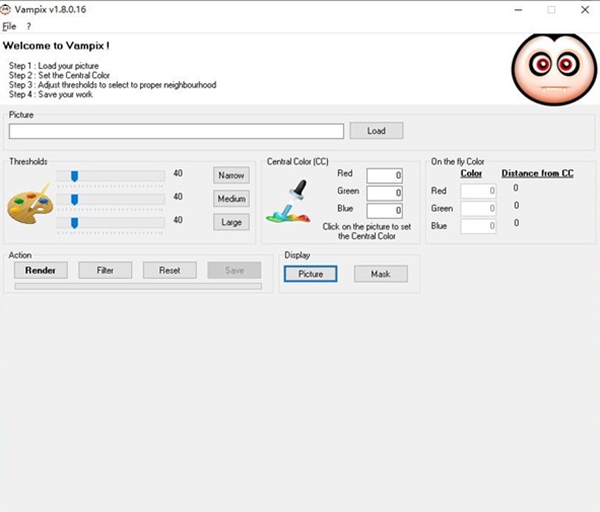Viewport: 600px width, 512px height.
Task: Click the Render button
Action: (x=41, y=270)
